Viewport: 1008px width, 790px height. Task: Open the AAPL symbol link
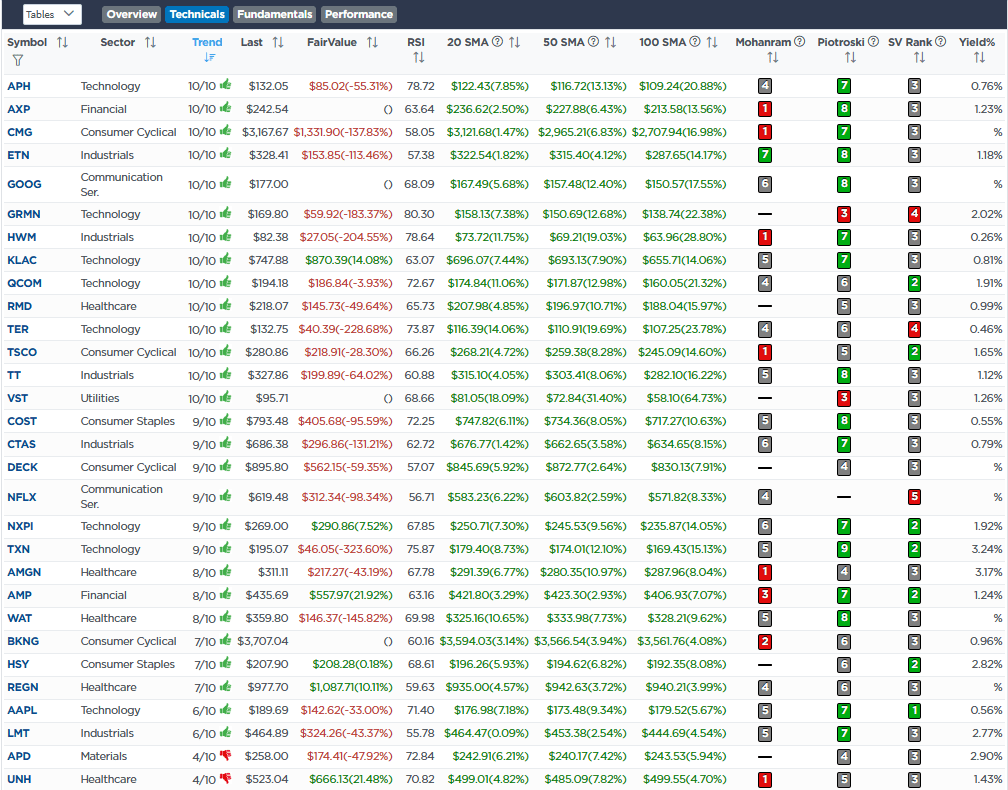click(x=22, y=710)
